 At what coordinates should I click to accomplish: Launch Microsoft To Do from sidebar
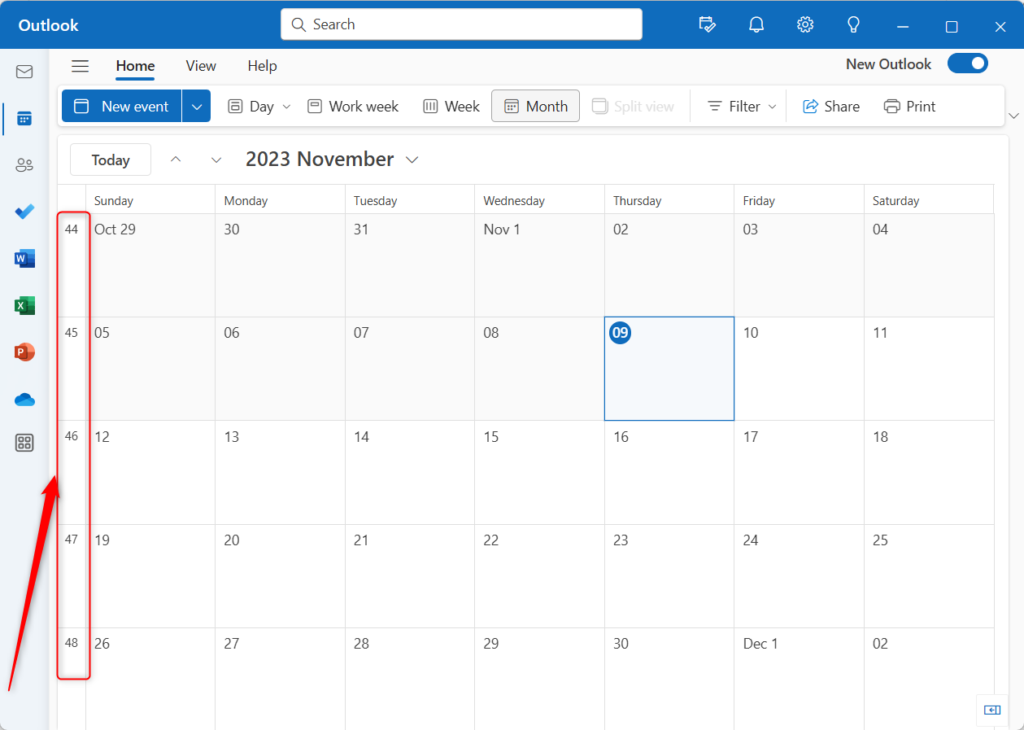click(24, 211)
